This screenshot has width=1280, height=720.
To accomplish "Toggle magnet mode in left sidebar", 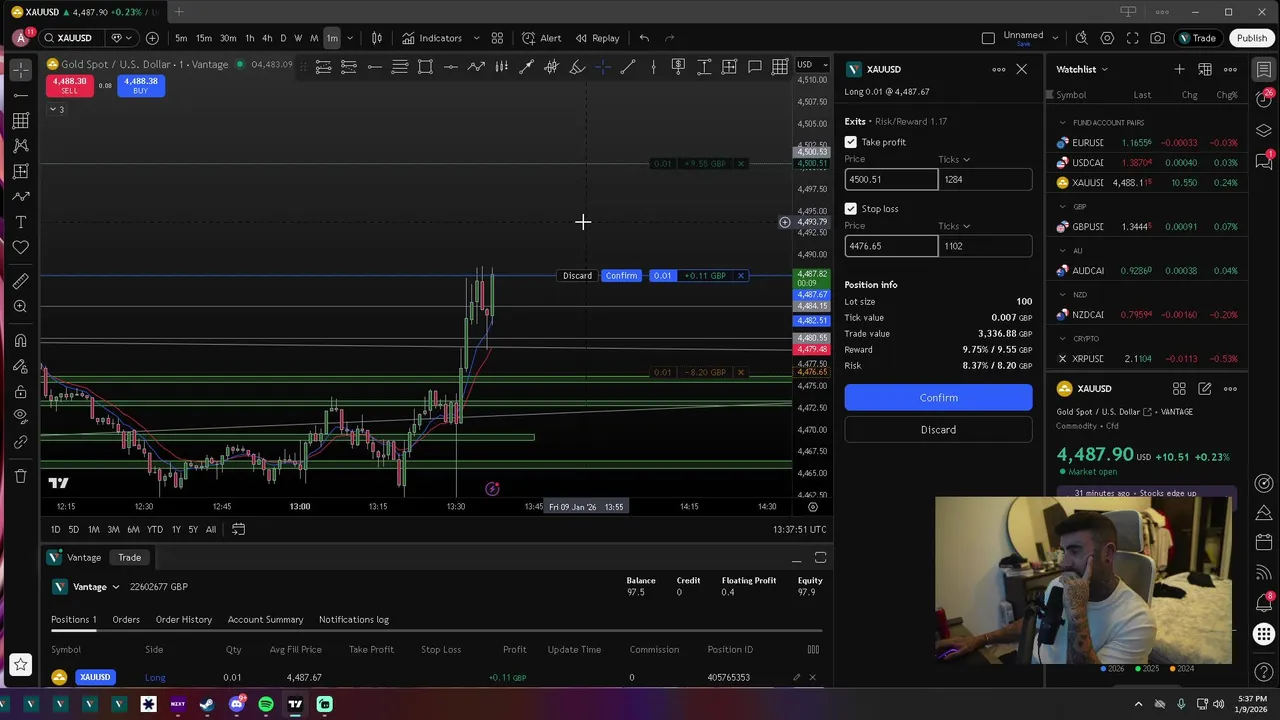I will pos(20,341).
